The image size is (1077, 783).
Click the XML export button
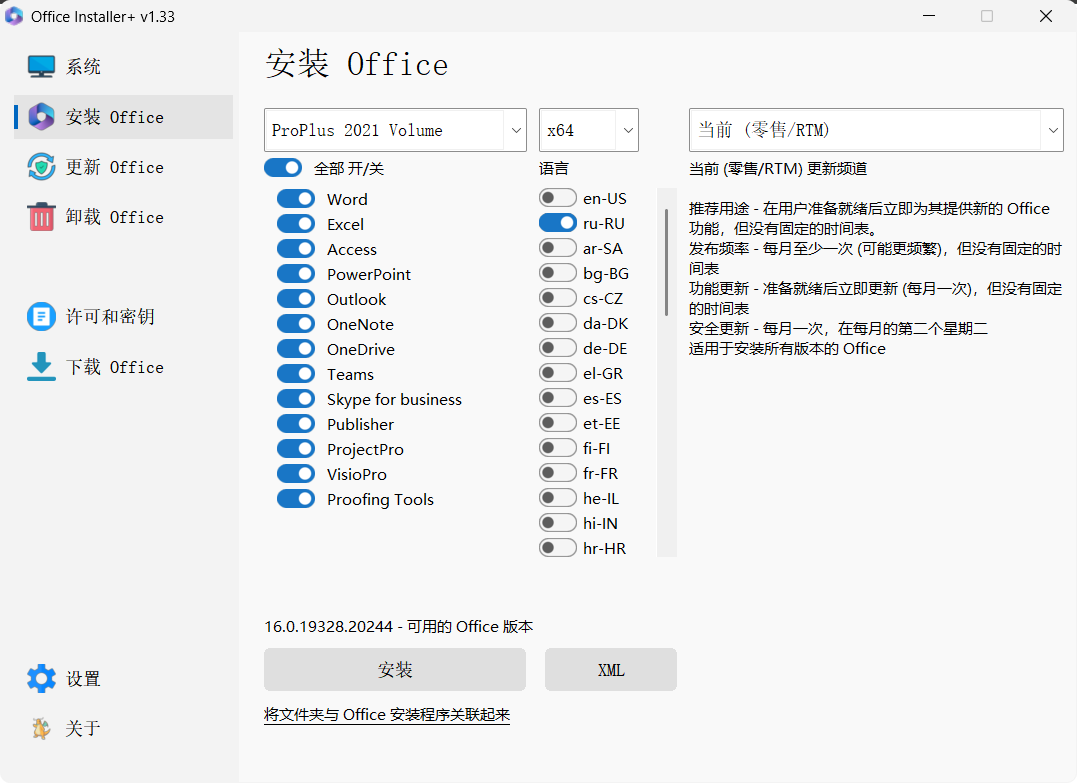610,669
